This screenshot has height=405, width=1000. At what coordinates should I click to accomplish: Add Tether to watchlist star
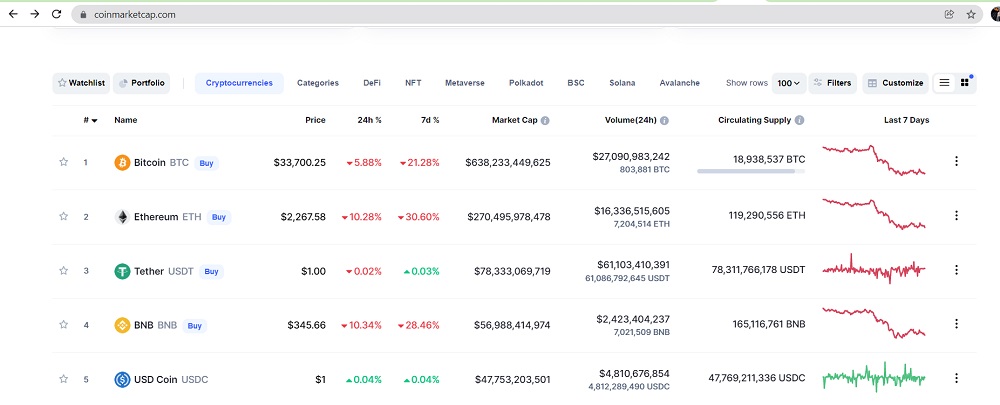[x=63, y=270]
